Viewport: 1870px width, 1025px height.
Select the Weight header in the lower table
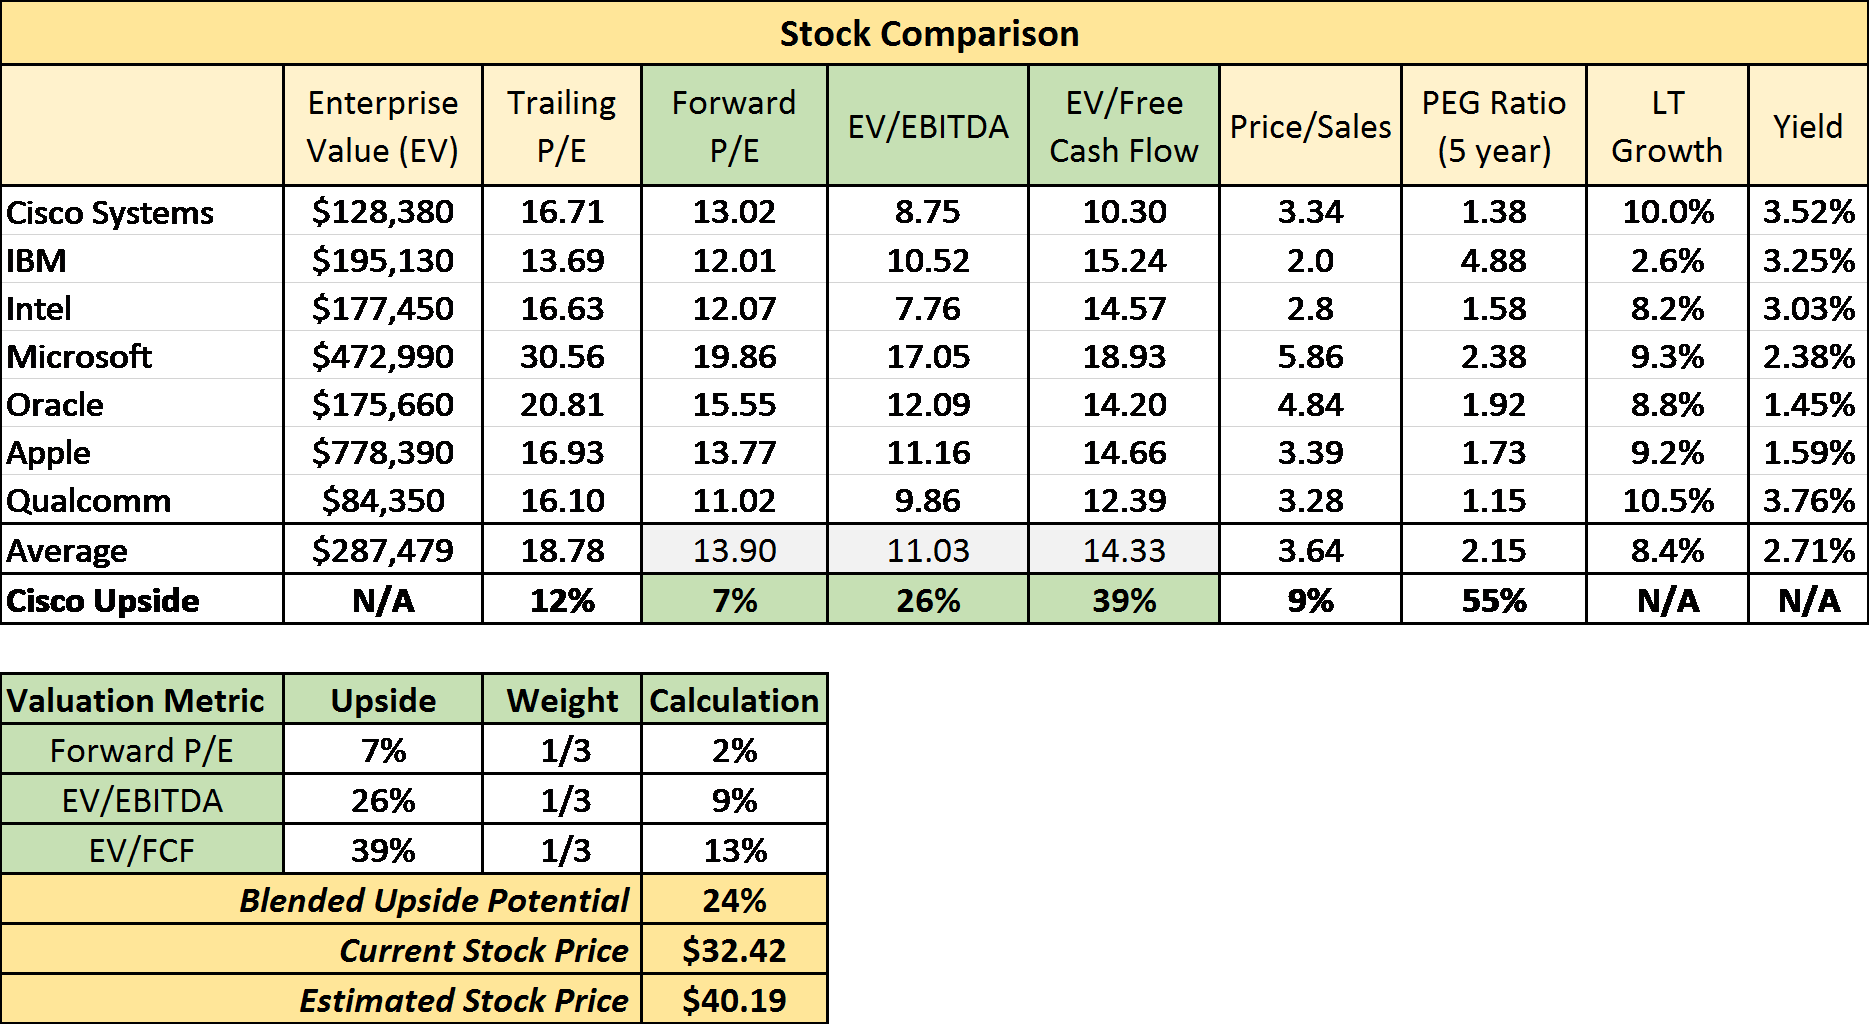click(561, 700)
